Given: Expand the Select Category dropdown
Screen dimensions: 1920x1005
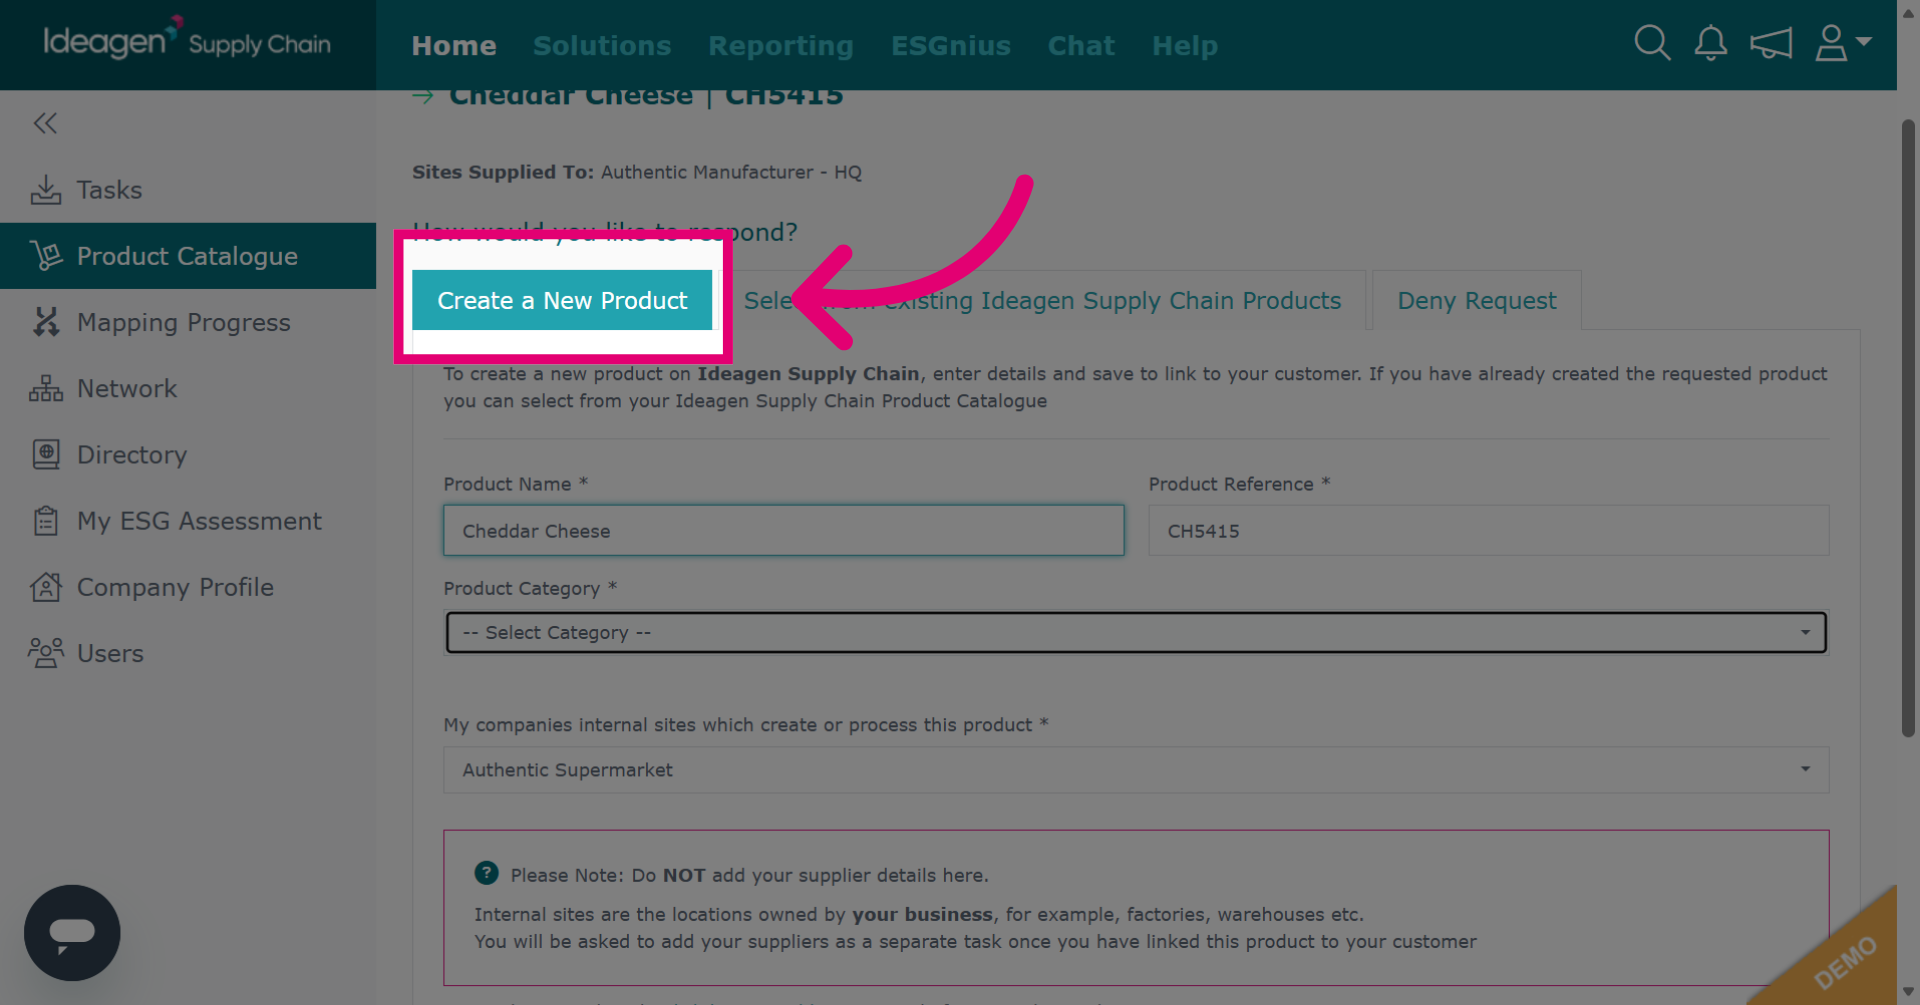Looking at the screenshot, I should pos(1136,632).
